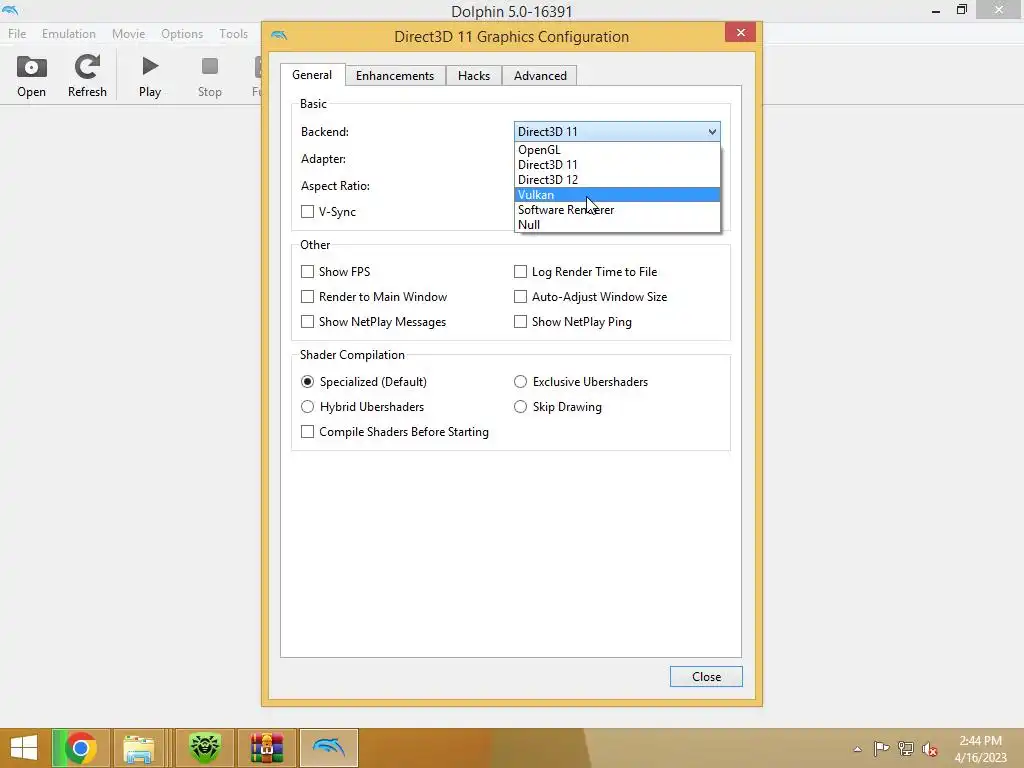Click the dolphin icon in dialog title bar
The width and height of the screenshot is (1024, 768).
[x=279, y=35]
